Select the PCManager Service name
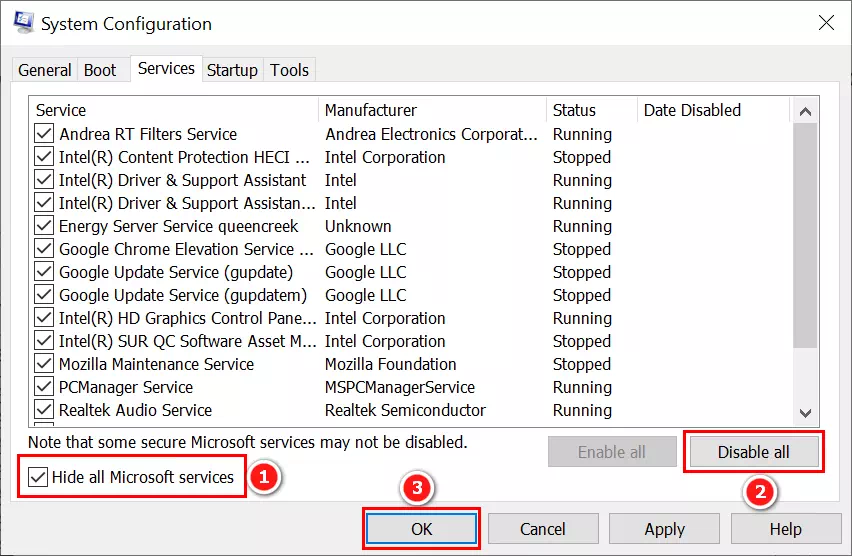The width and height of the screenshot is (852, 556). (126, 387)
